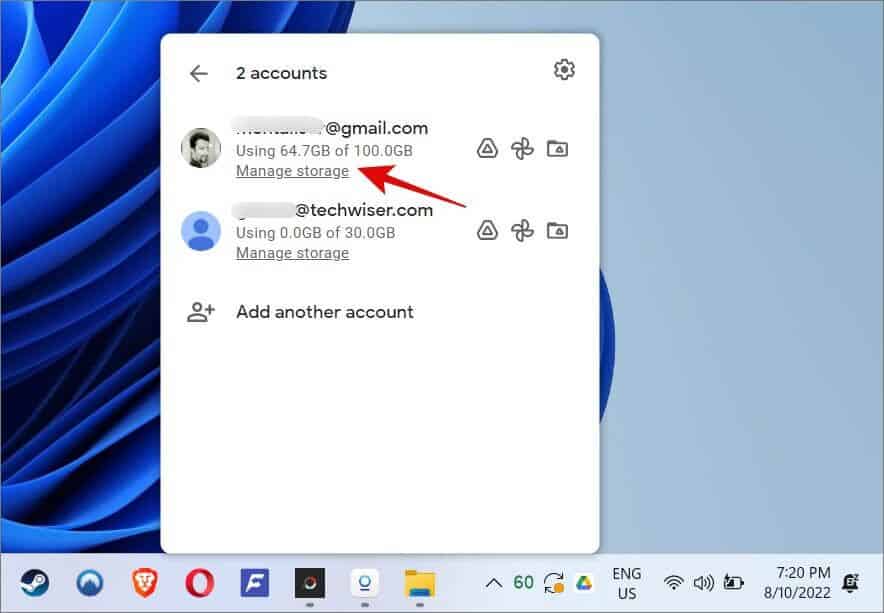Open Drive folder icon for techwiser.com account
Screen dimensions: 884x613
pyautogui.click(x=558, y=230)
